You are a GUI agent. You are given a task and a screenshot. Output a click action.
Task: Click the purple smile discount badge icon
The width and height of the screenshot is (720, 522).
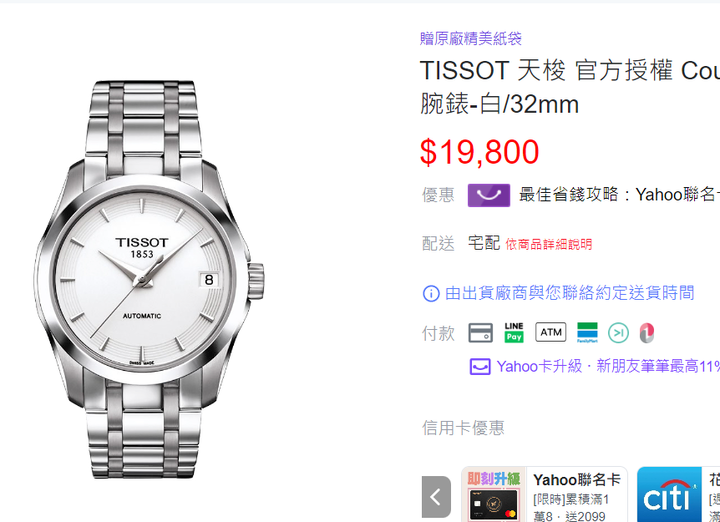click(x=489, y=195)
